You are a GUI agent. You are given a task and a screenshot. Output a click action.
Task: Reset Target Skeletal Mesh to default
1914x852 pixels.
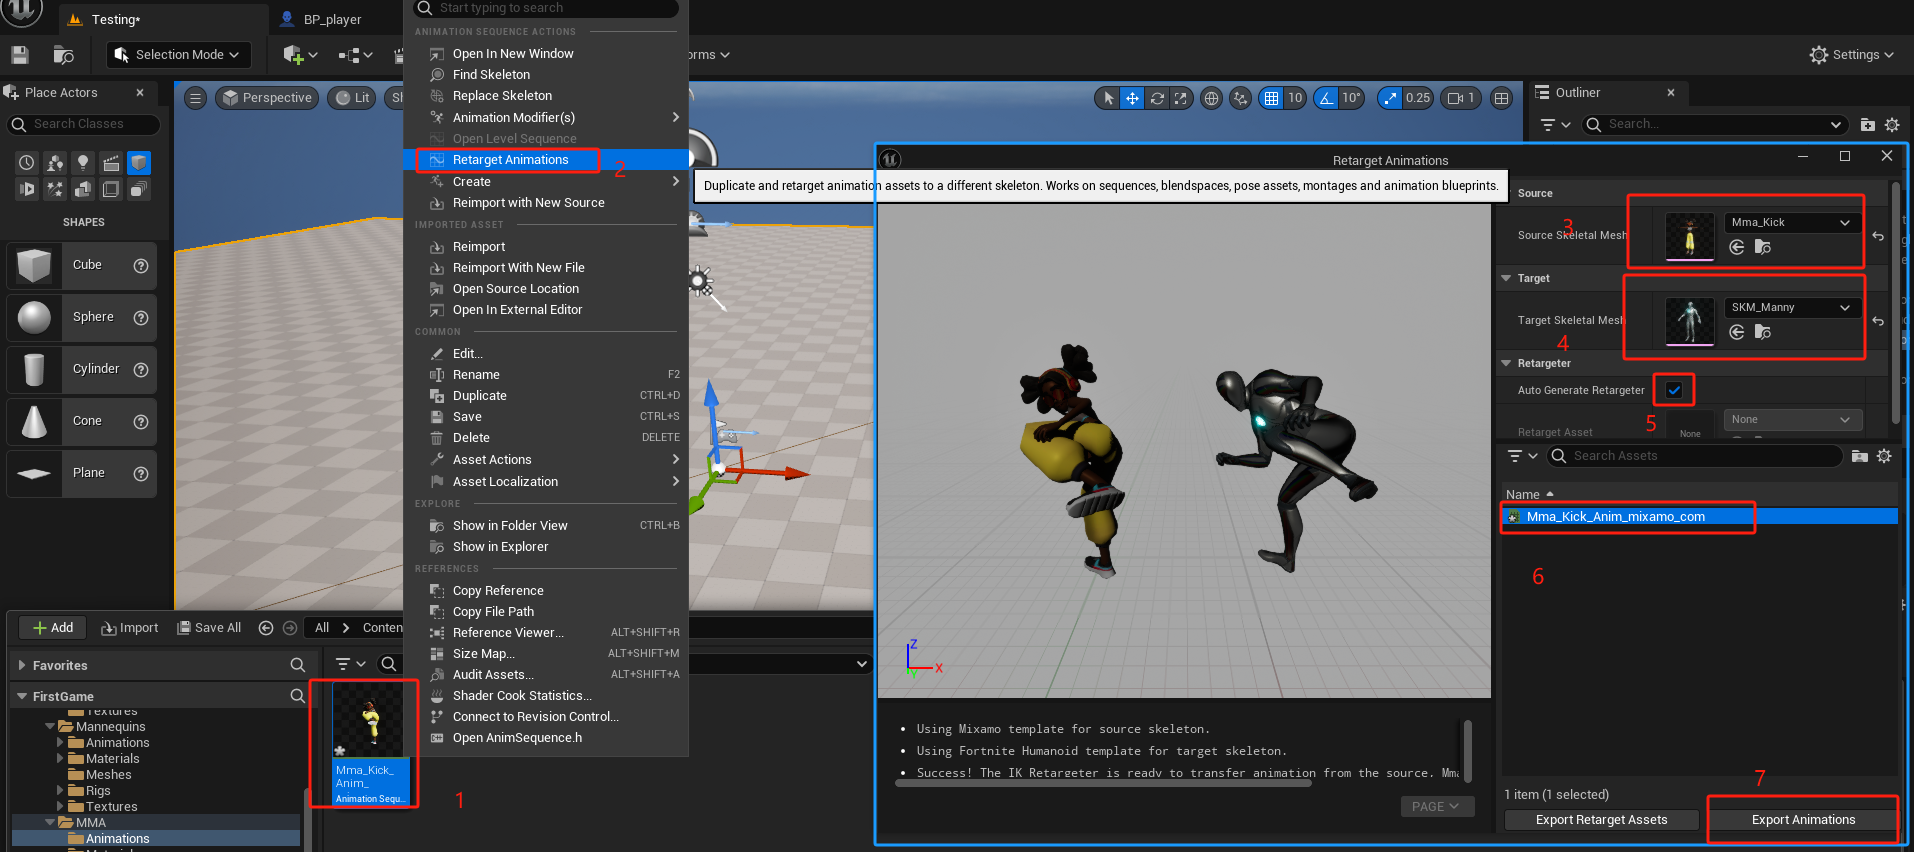click(1878, 321)
